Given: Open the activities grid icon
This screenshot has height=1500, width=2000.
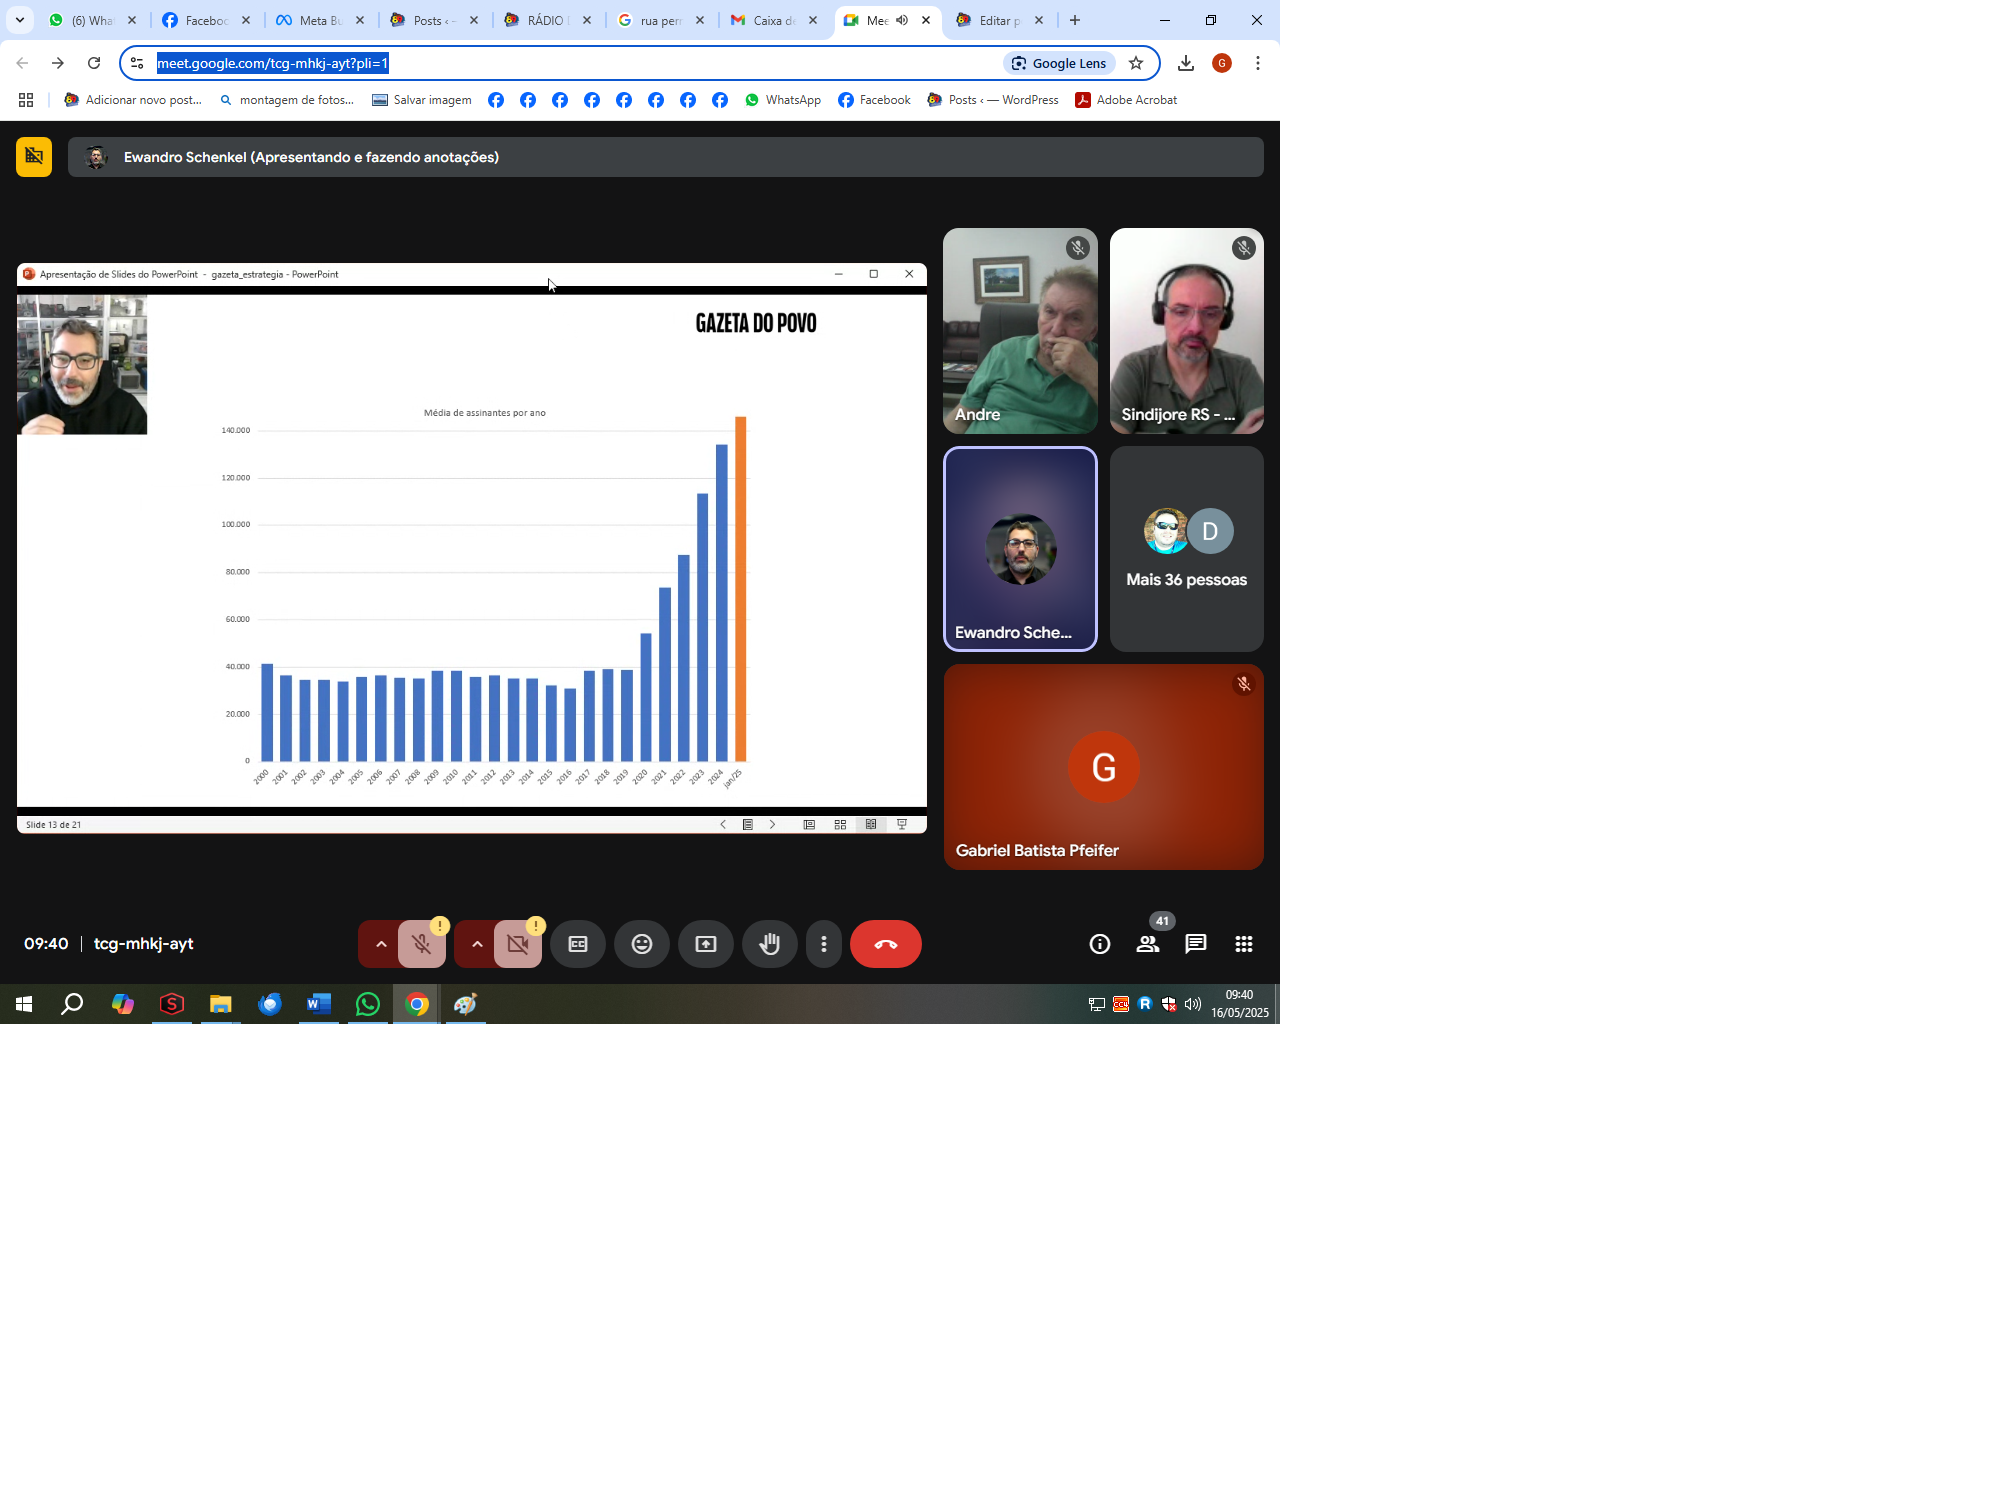Looking at the screenshot, I should click(x=1244, y=944).
